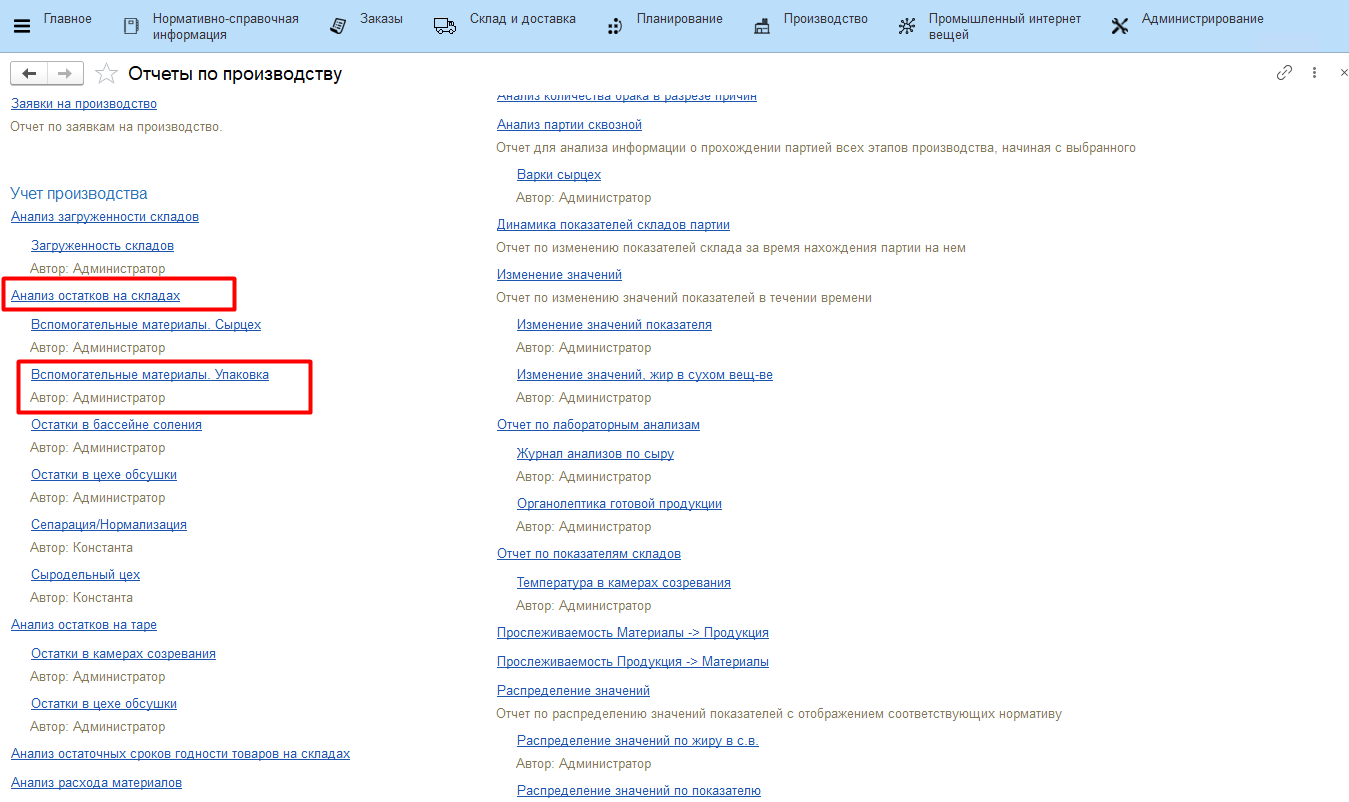
Task: Open the Анализ остатков на складах report
Action: click(95, 296)
